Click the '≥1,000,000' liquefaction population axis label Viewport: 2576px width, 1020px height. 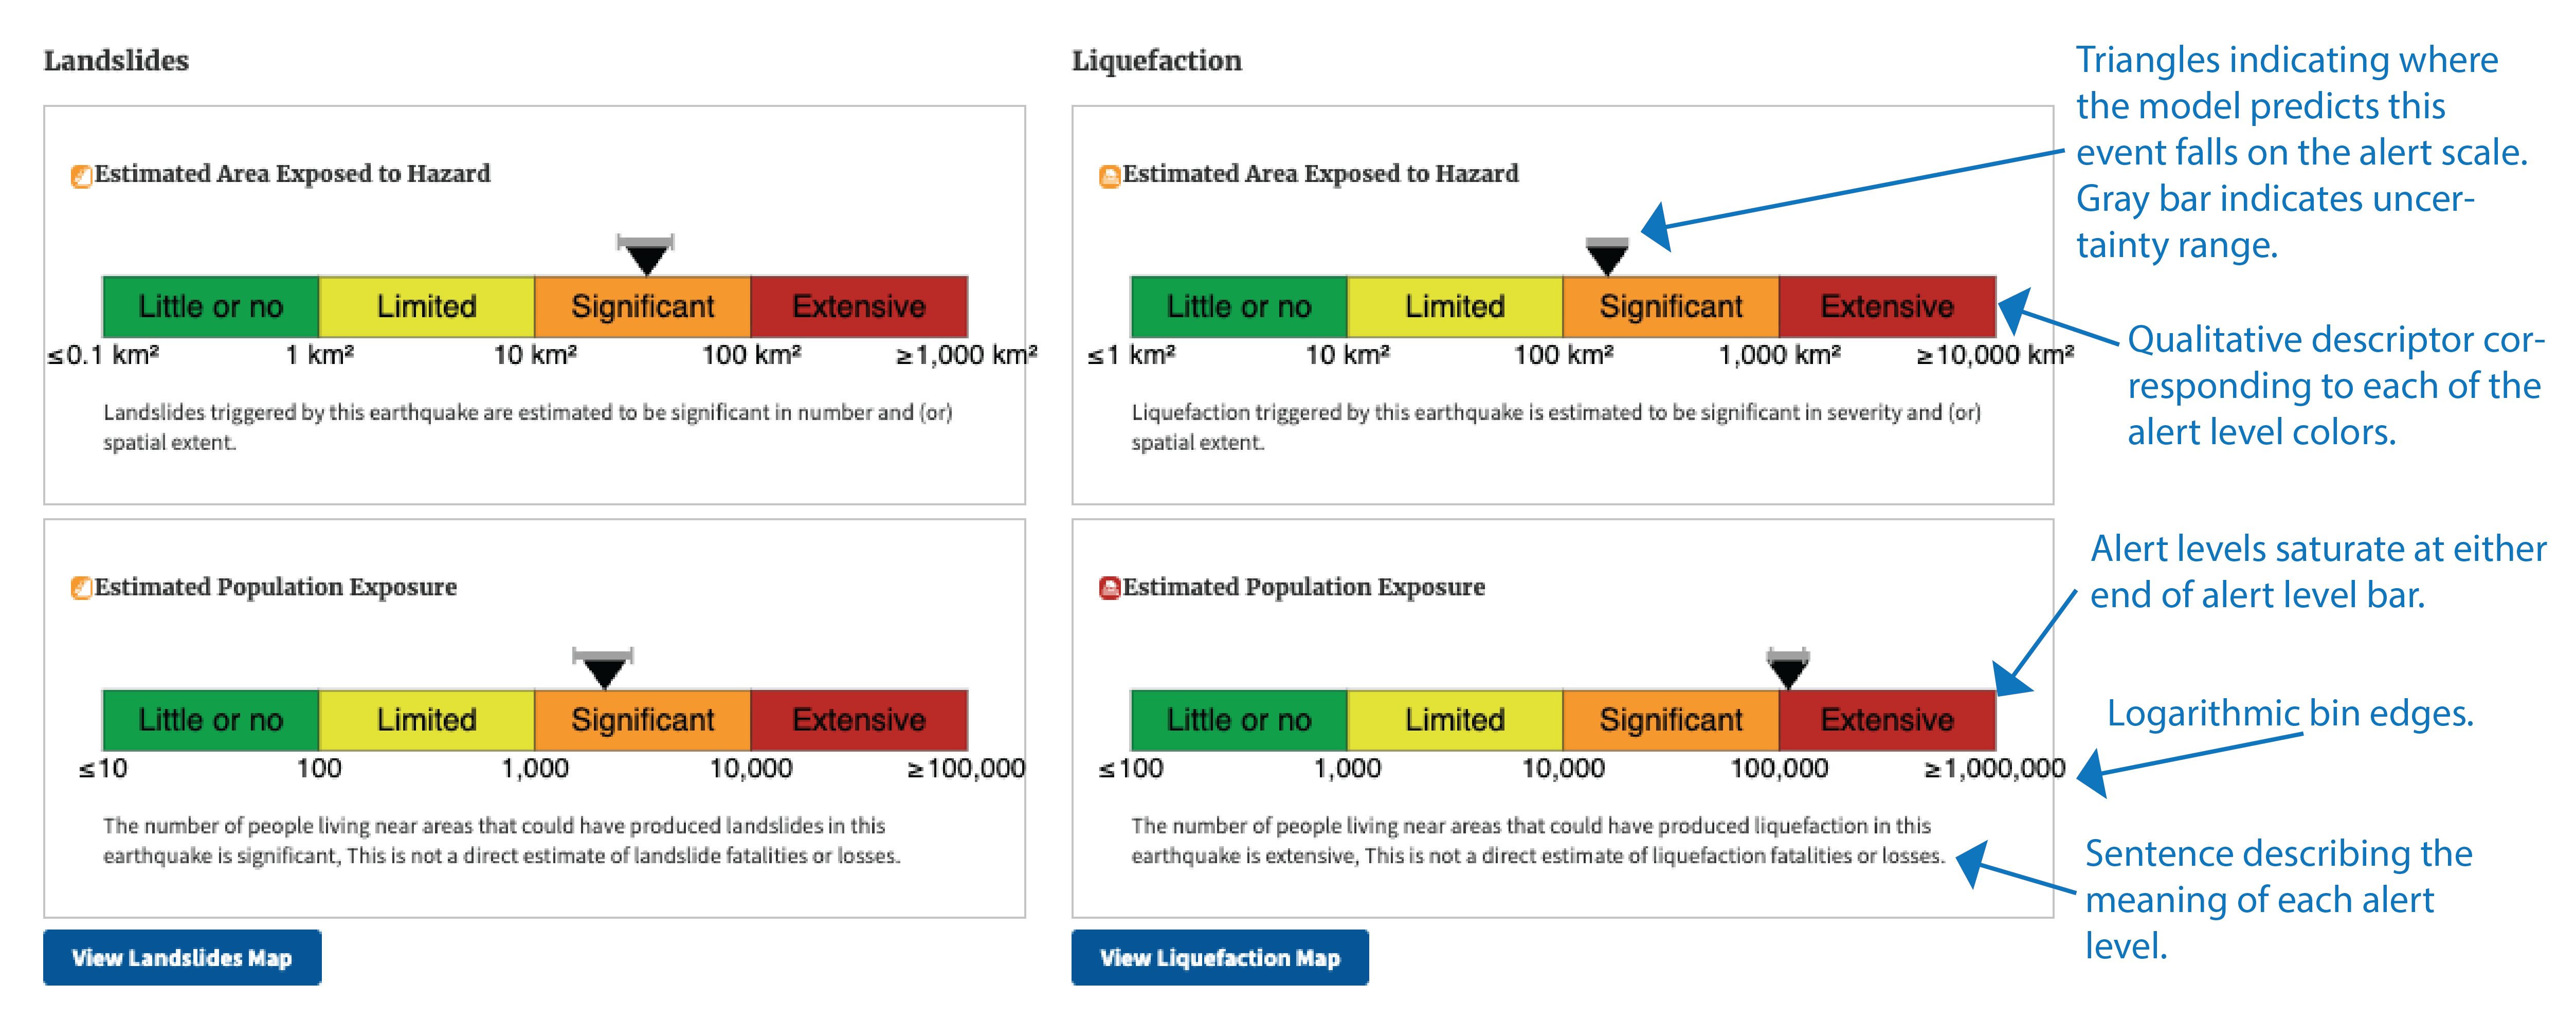tap(1995, 768)
